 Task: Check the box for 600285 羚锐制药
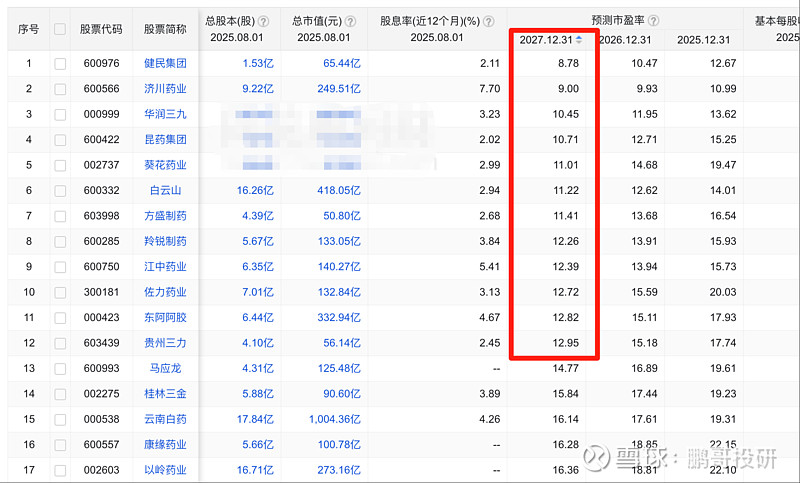coord(60,242)
